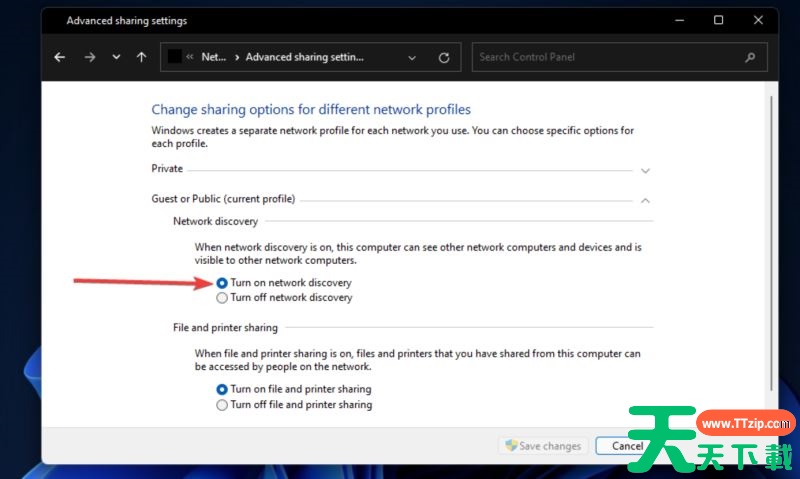Click the search magnifier icon
Image resolution: width=800 pixels, height=479 pixels.
[750, 57]
